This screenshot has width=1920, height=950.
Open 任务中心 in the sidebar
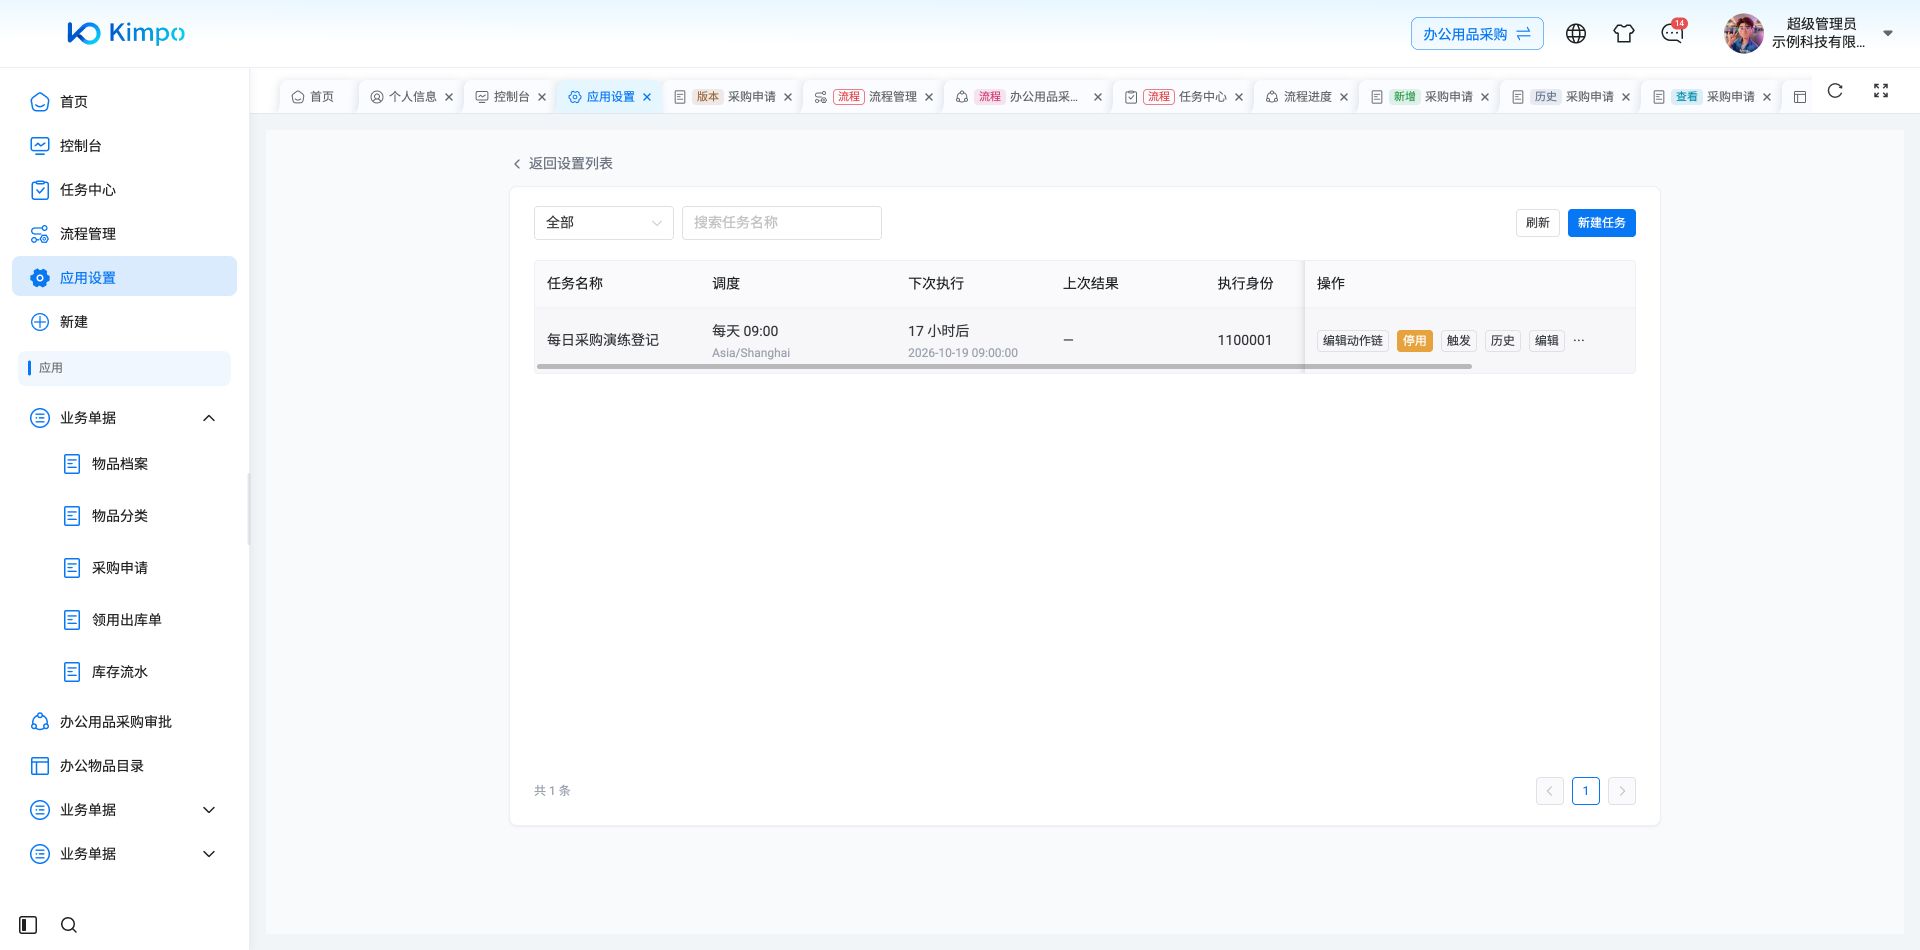point(125,190)
